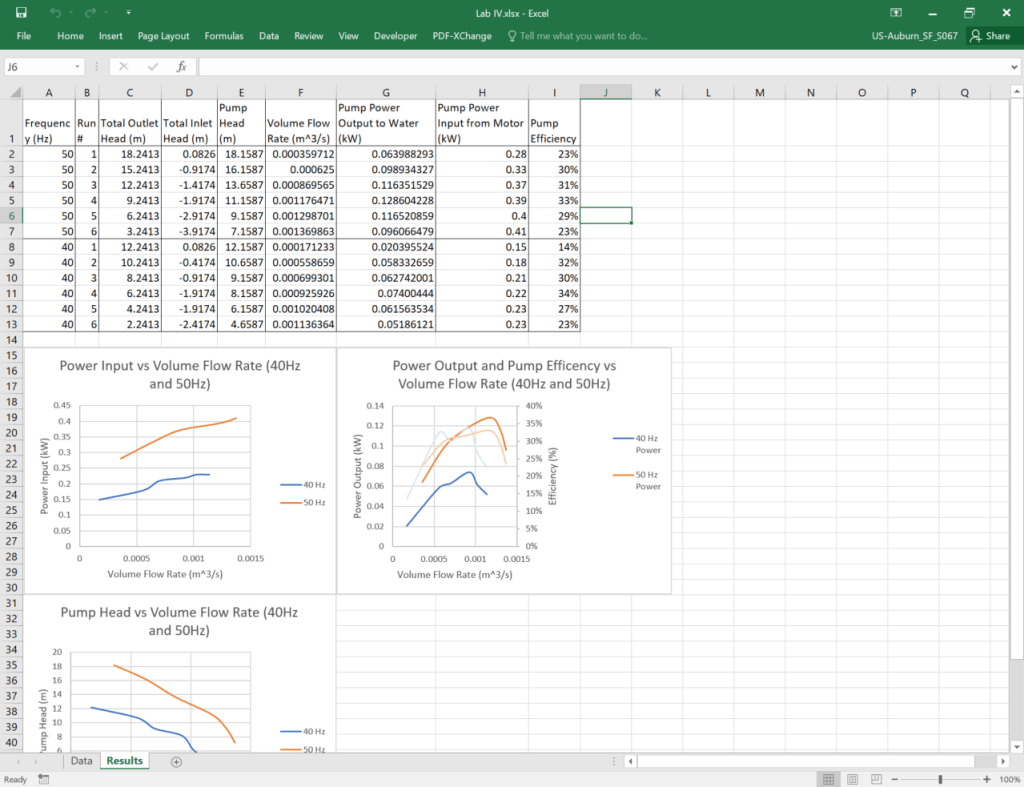This screenshot has height=787, width=1024.
Task: Add a new sheet with plus icon
Action: click(x=176, y=761)
